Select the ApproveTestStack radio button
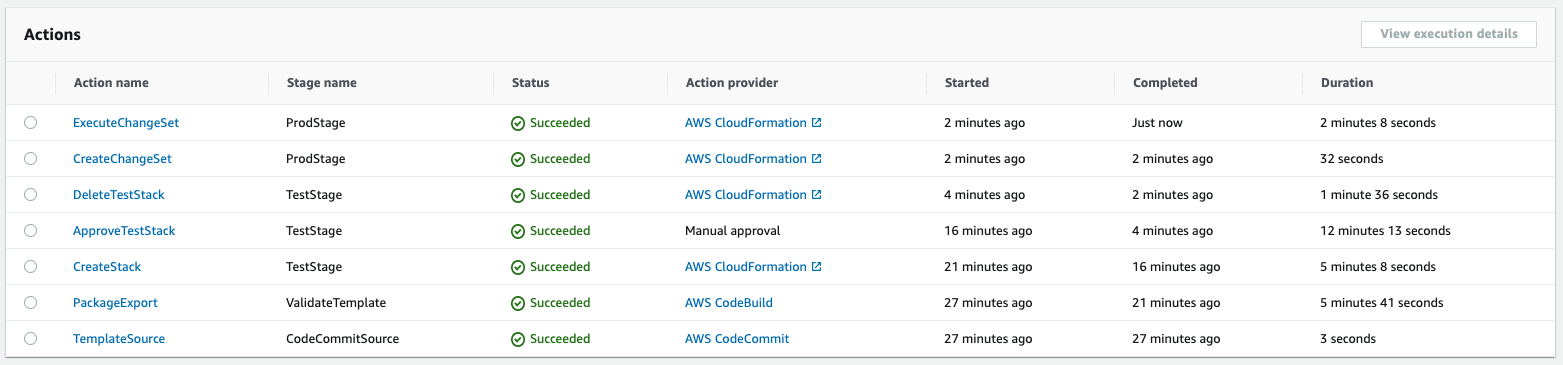1563x365 pixels. pyautogui.click(x=30, y=230)
